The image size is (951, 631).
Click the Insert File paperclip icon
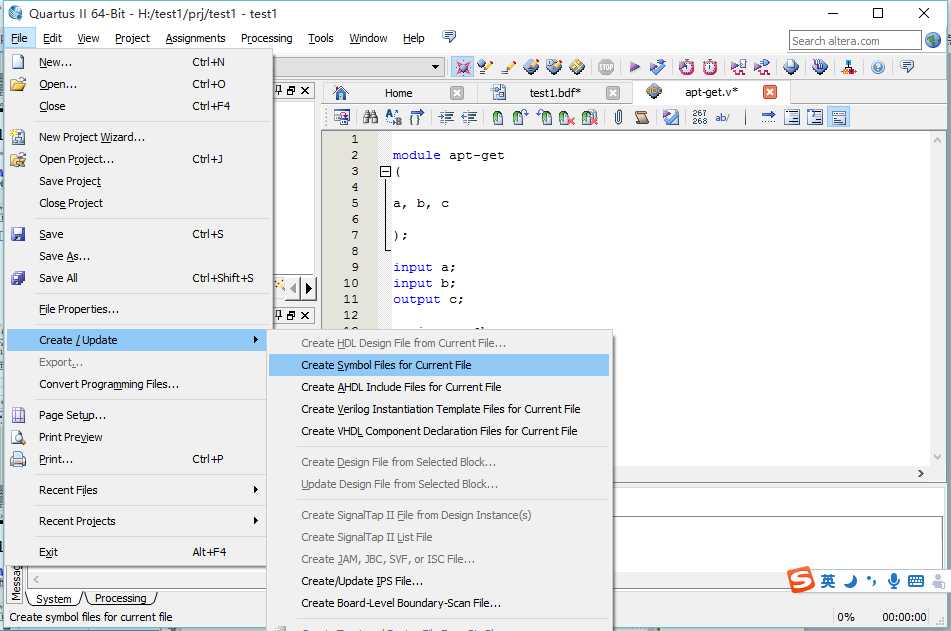(618, 116)
